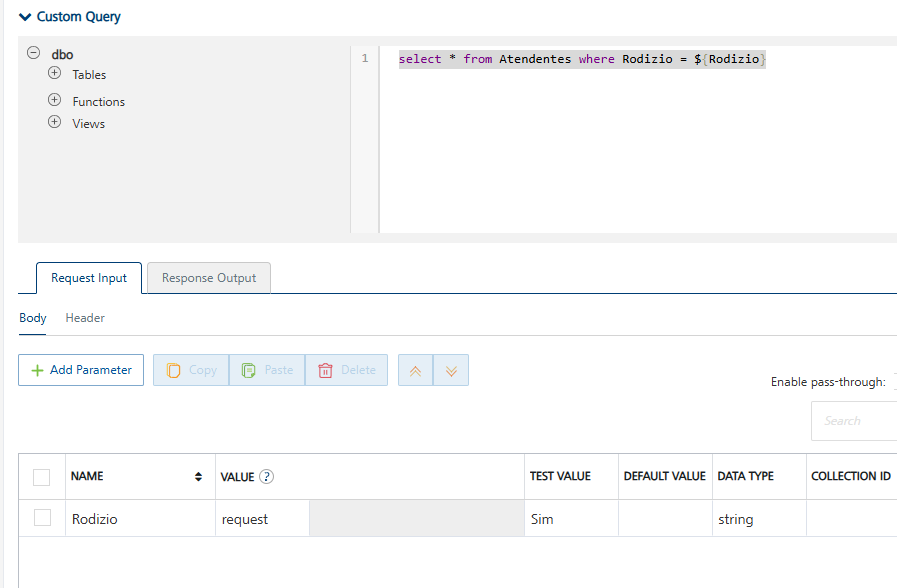
Task: Open the Body sub-tab
Action: [x=33, y=318]
